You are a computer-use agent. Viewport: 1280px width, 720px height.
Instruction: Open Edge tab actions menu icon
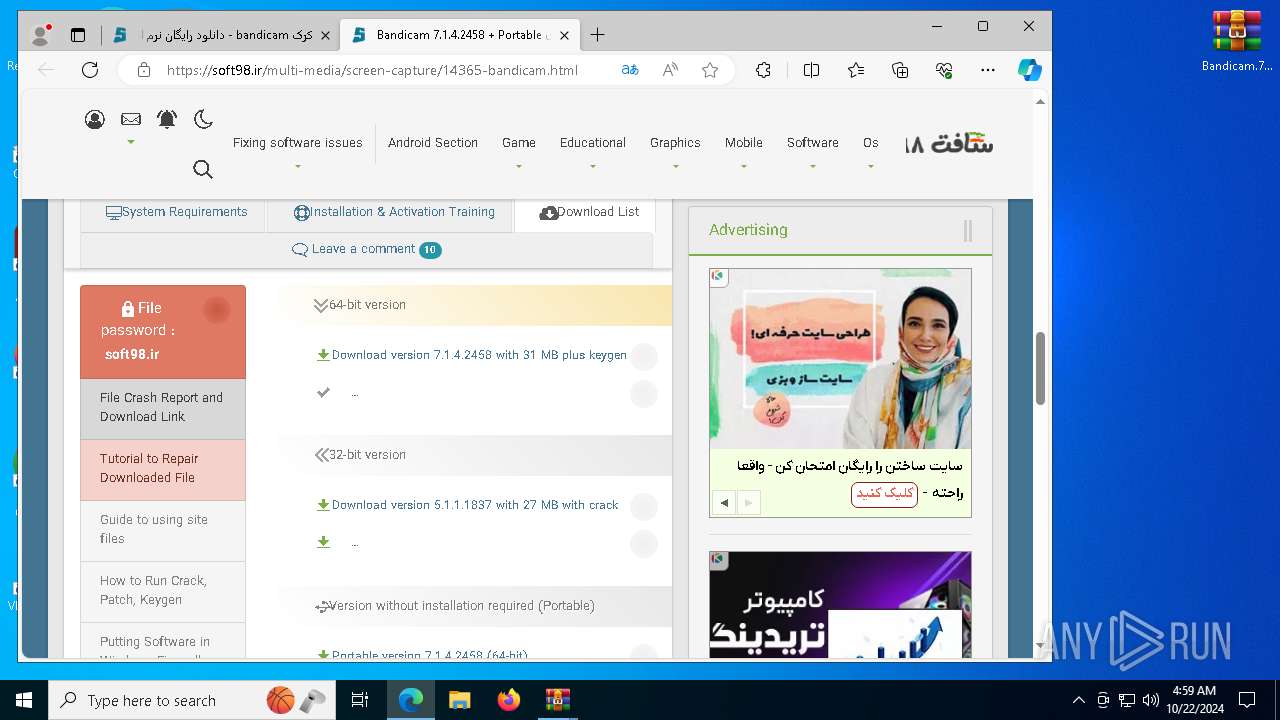click(78, 35)
